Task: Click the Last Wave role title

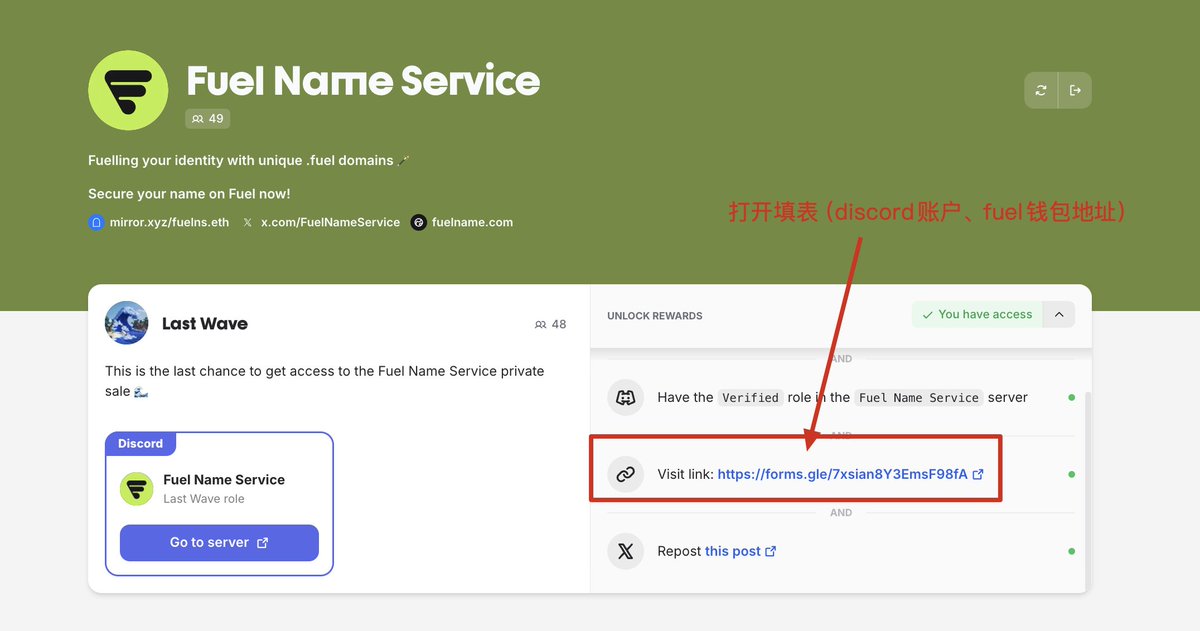Action: pyautogui.click(x=205, y=323)
